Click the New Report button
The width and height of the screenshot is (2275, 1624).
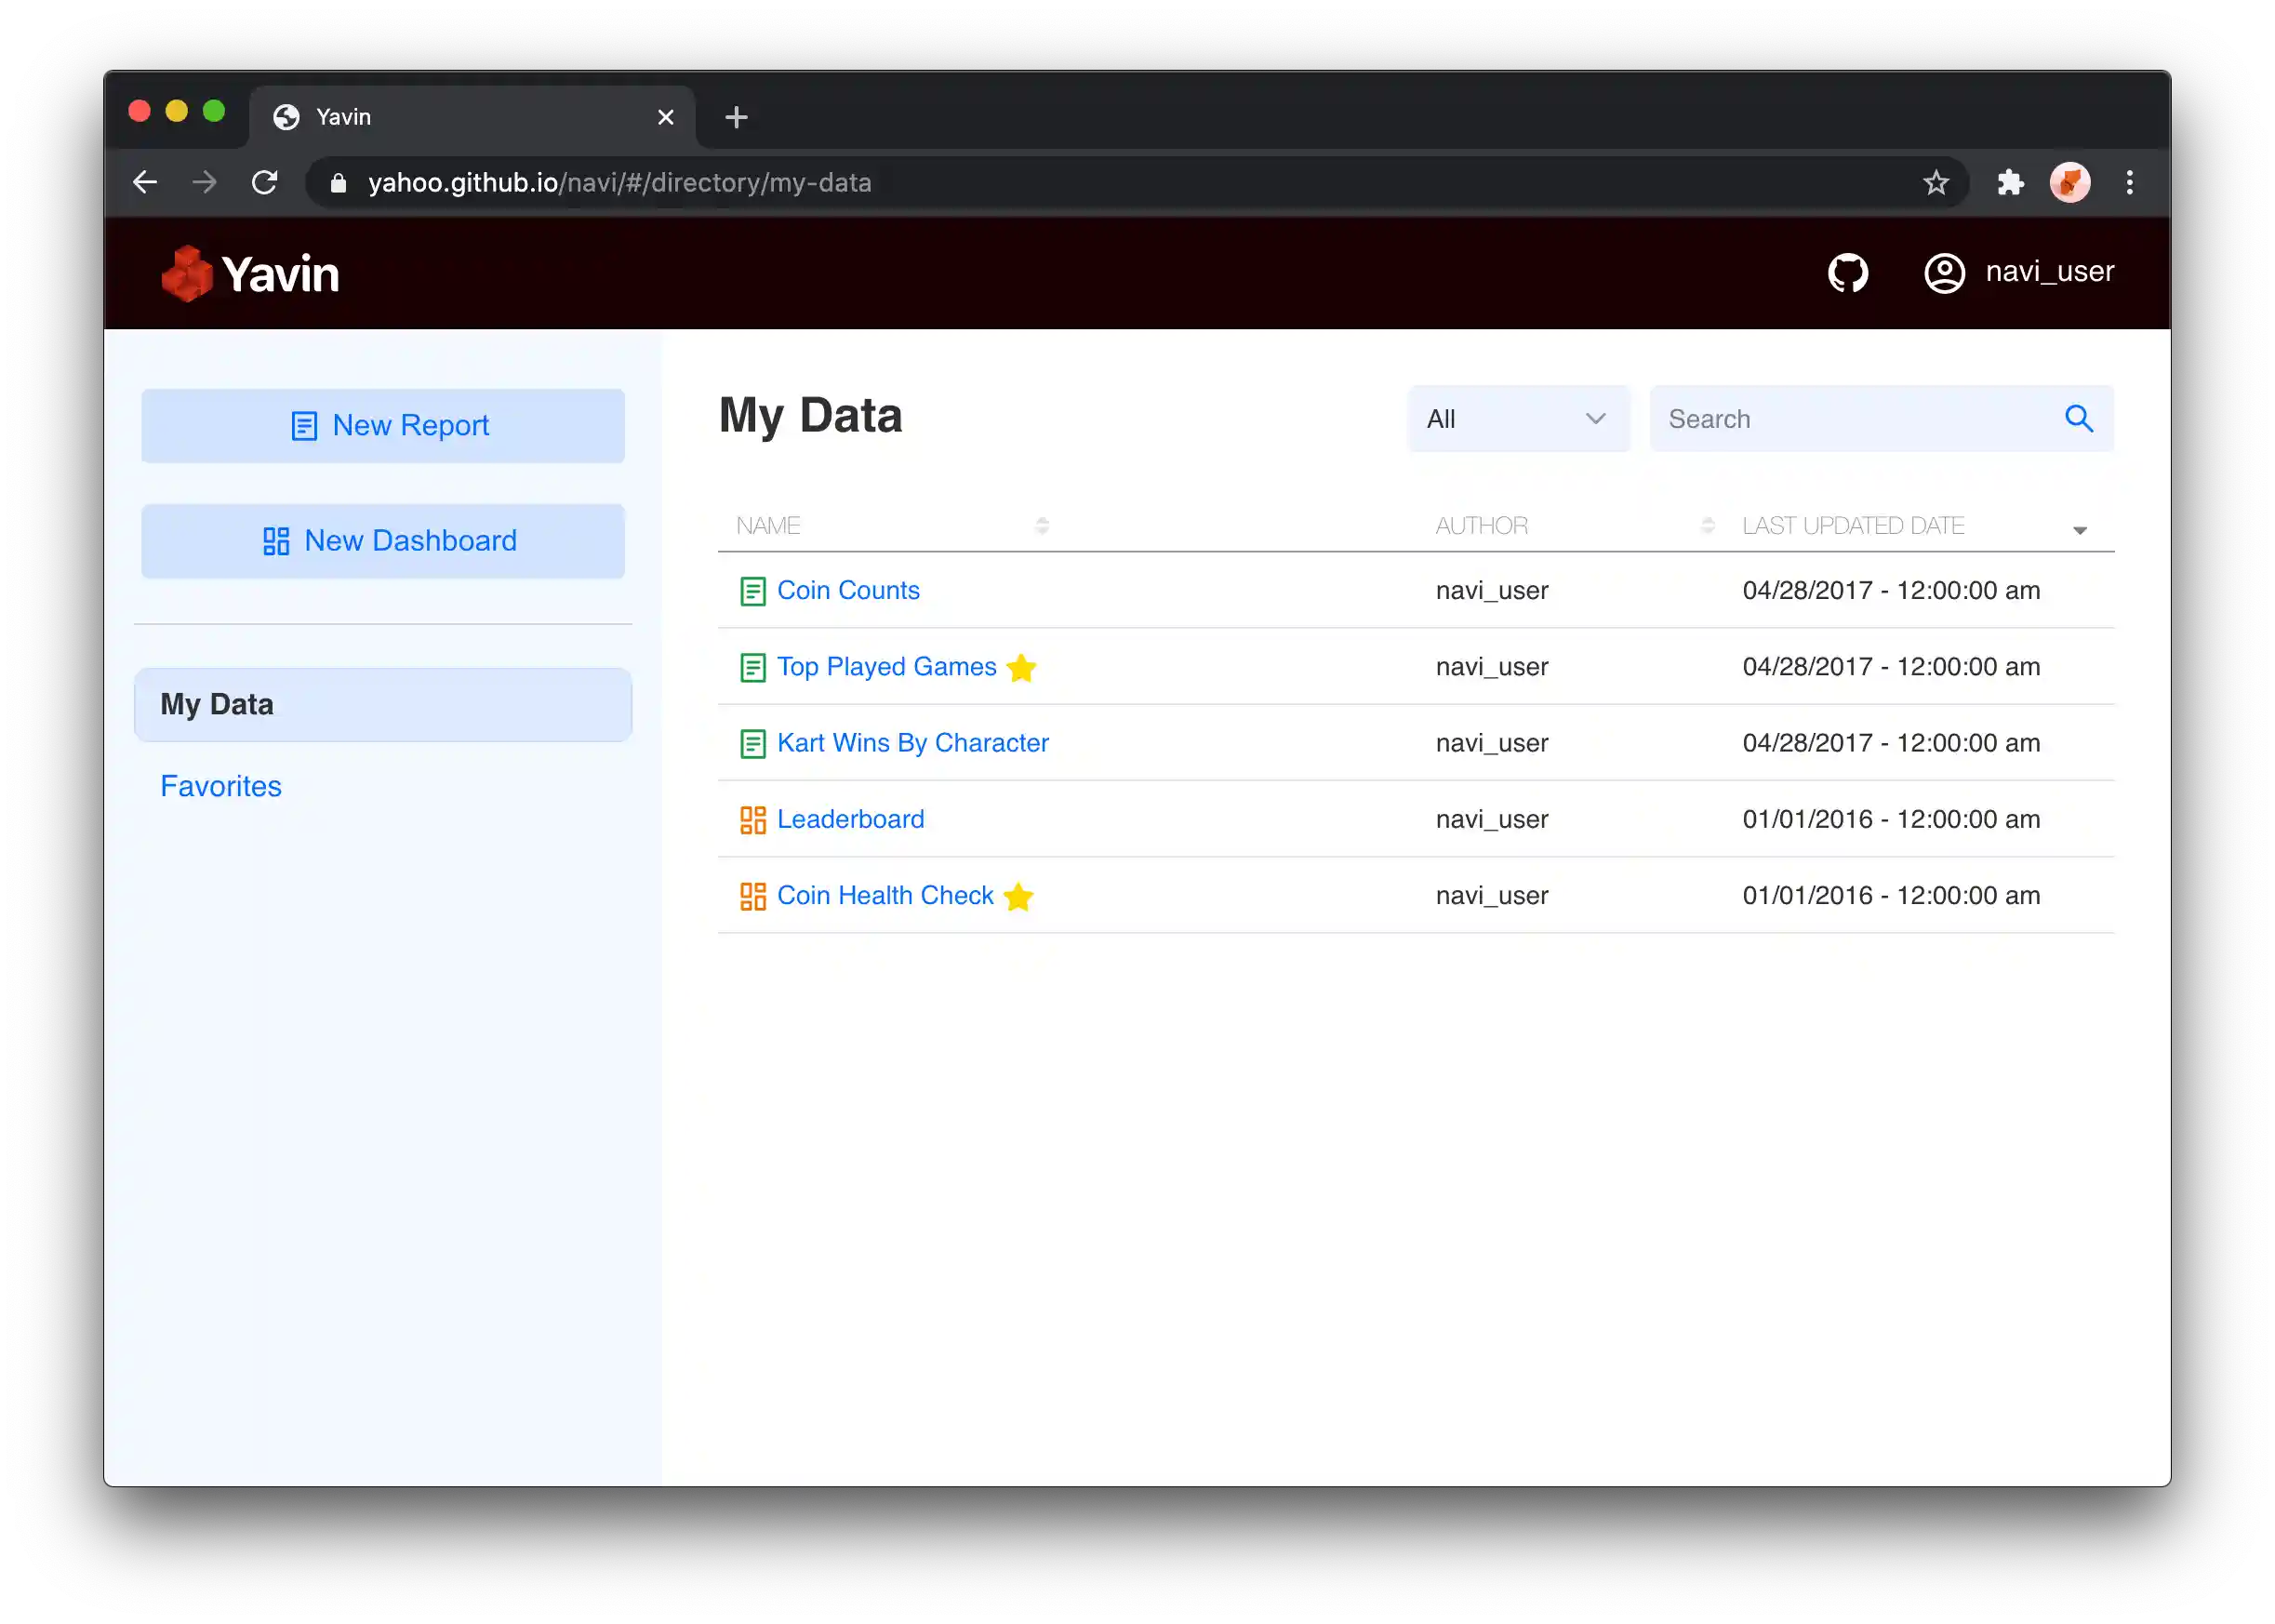click(383, 425)
